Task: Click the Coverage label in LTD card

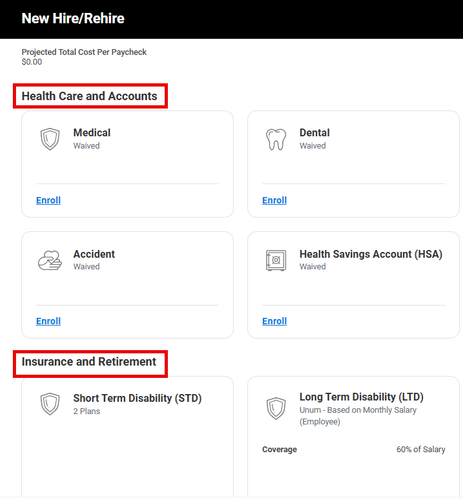Action: (279, 449)
